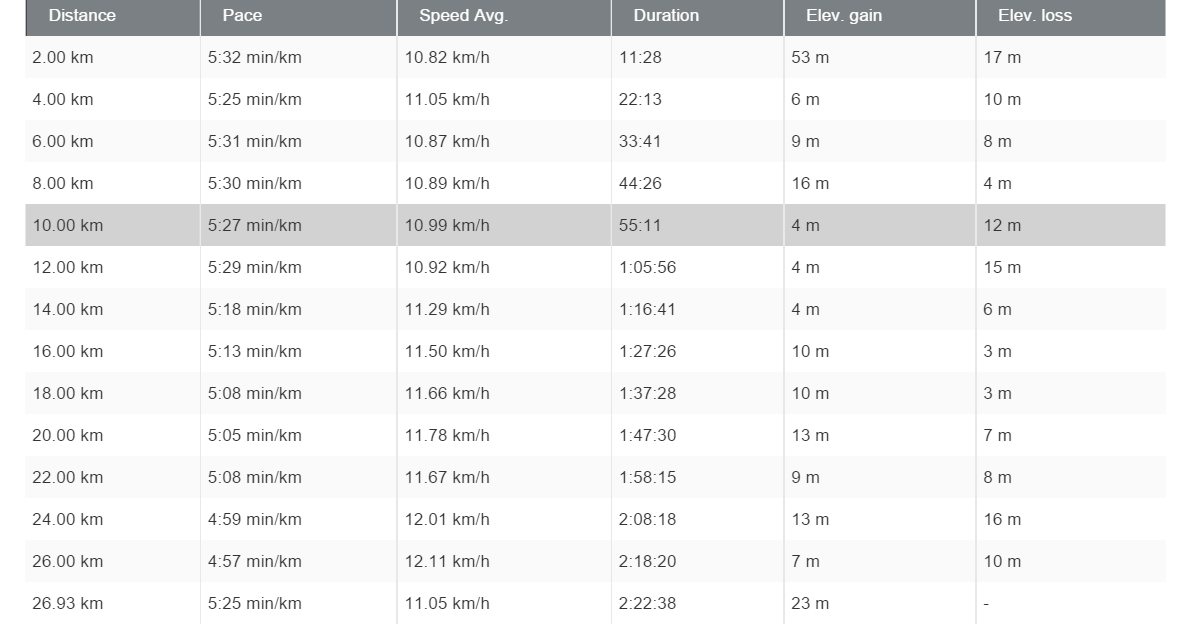
Task: Click the 5:13 min/km pace cell
Action: pyautogui.click(x=254, y=352)
